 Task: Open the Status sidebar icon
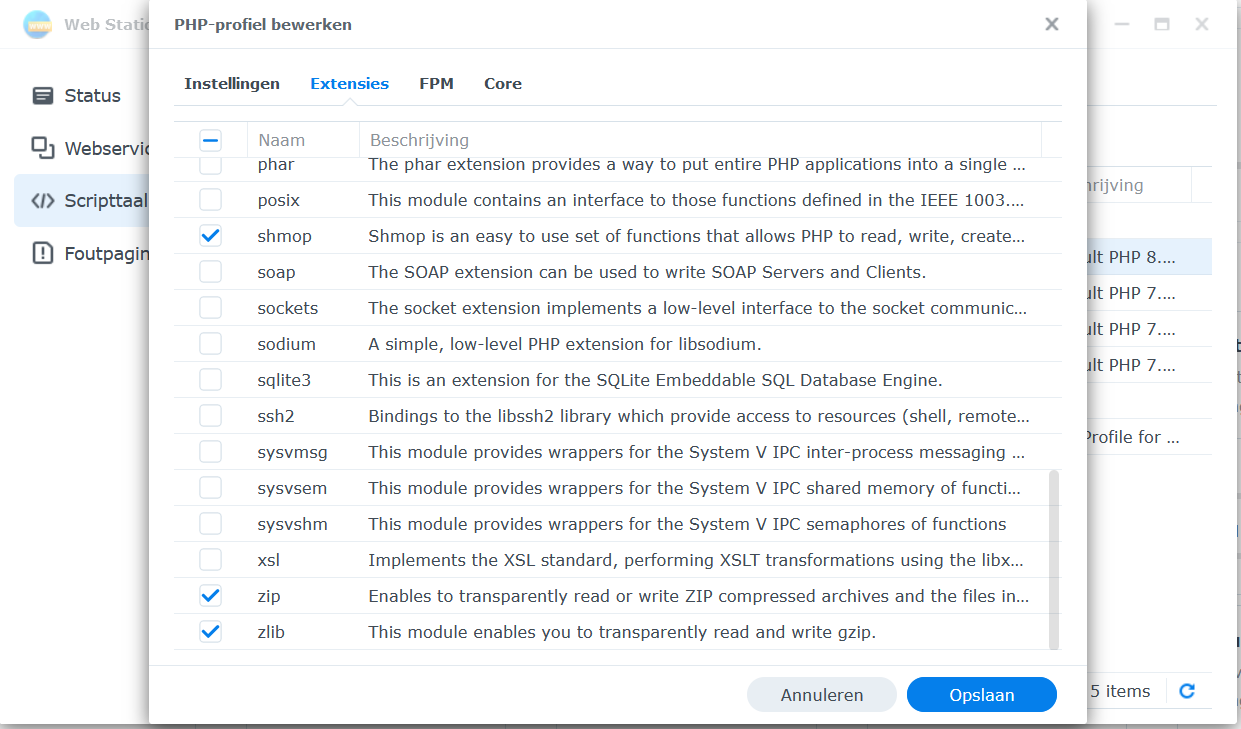coord(43,96)
